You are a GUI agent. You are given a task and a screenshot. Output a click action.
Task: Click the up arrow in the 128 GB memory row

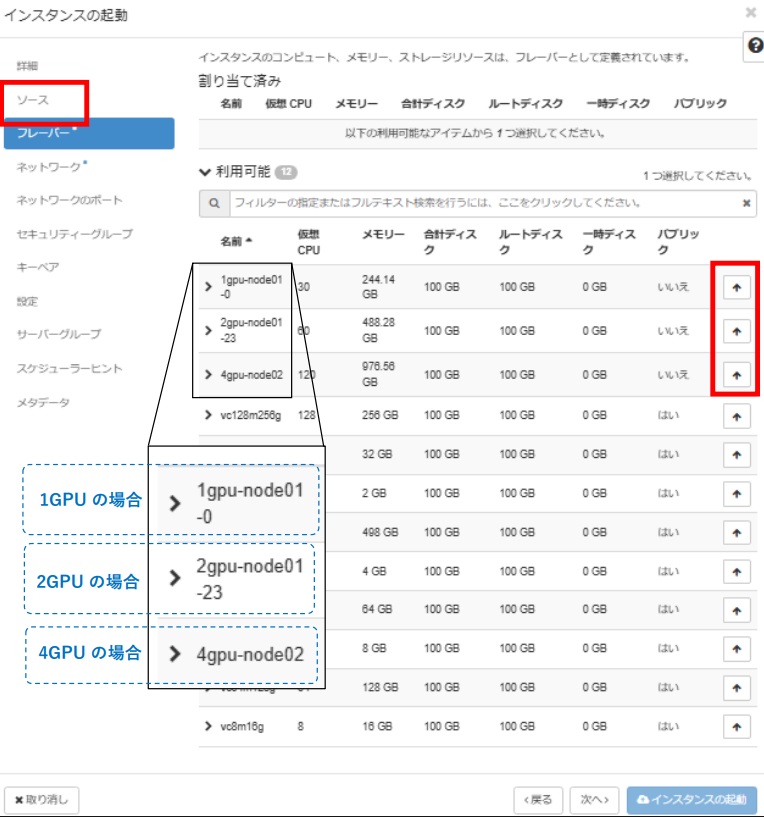(736, 688)
